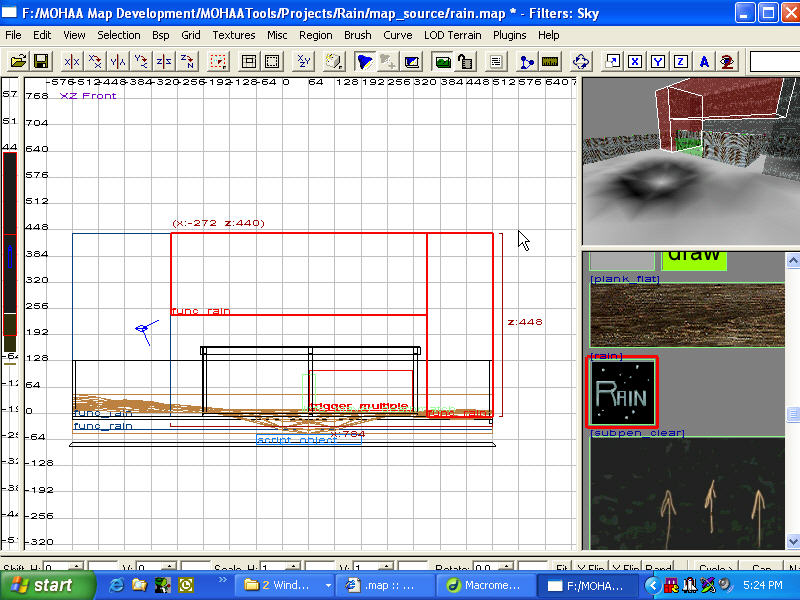Click the Open map file icon
The image size is (800, 600).
coord(18,61)
